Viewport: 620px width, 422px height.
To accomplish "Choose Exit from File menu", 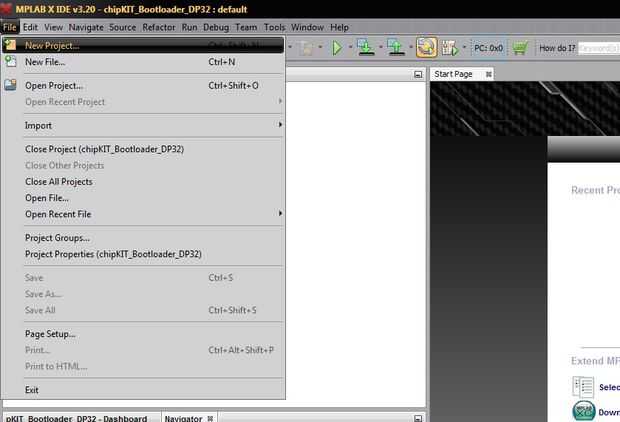I will [143, 390].
